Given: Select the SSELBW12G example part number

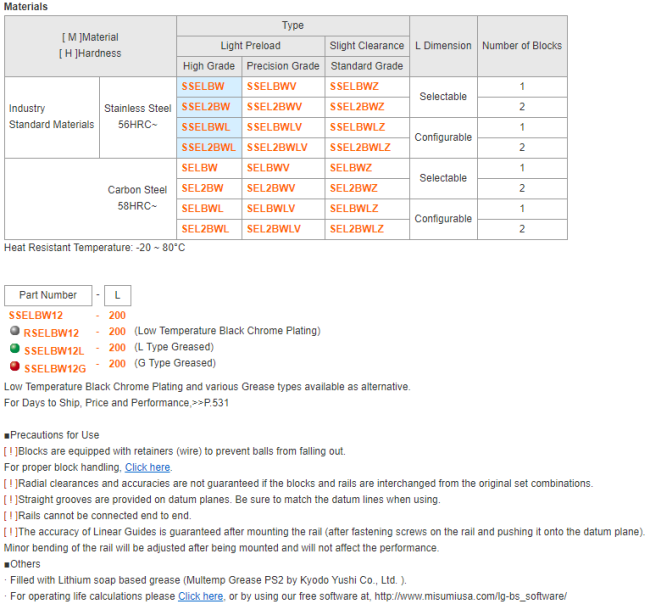Looking at the screenshot, I should 55,366.
